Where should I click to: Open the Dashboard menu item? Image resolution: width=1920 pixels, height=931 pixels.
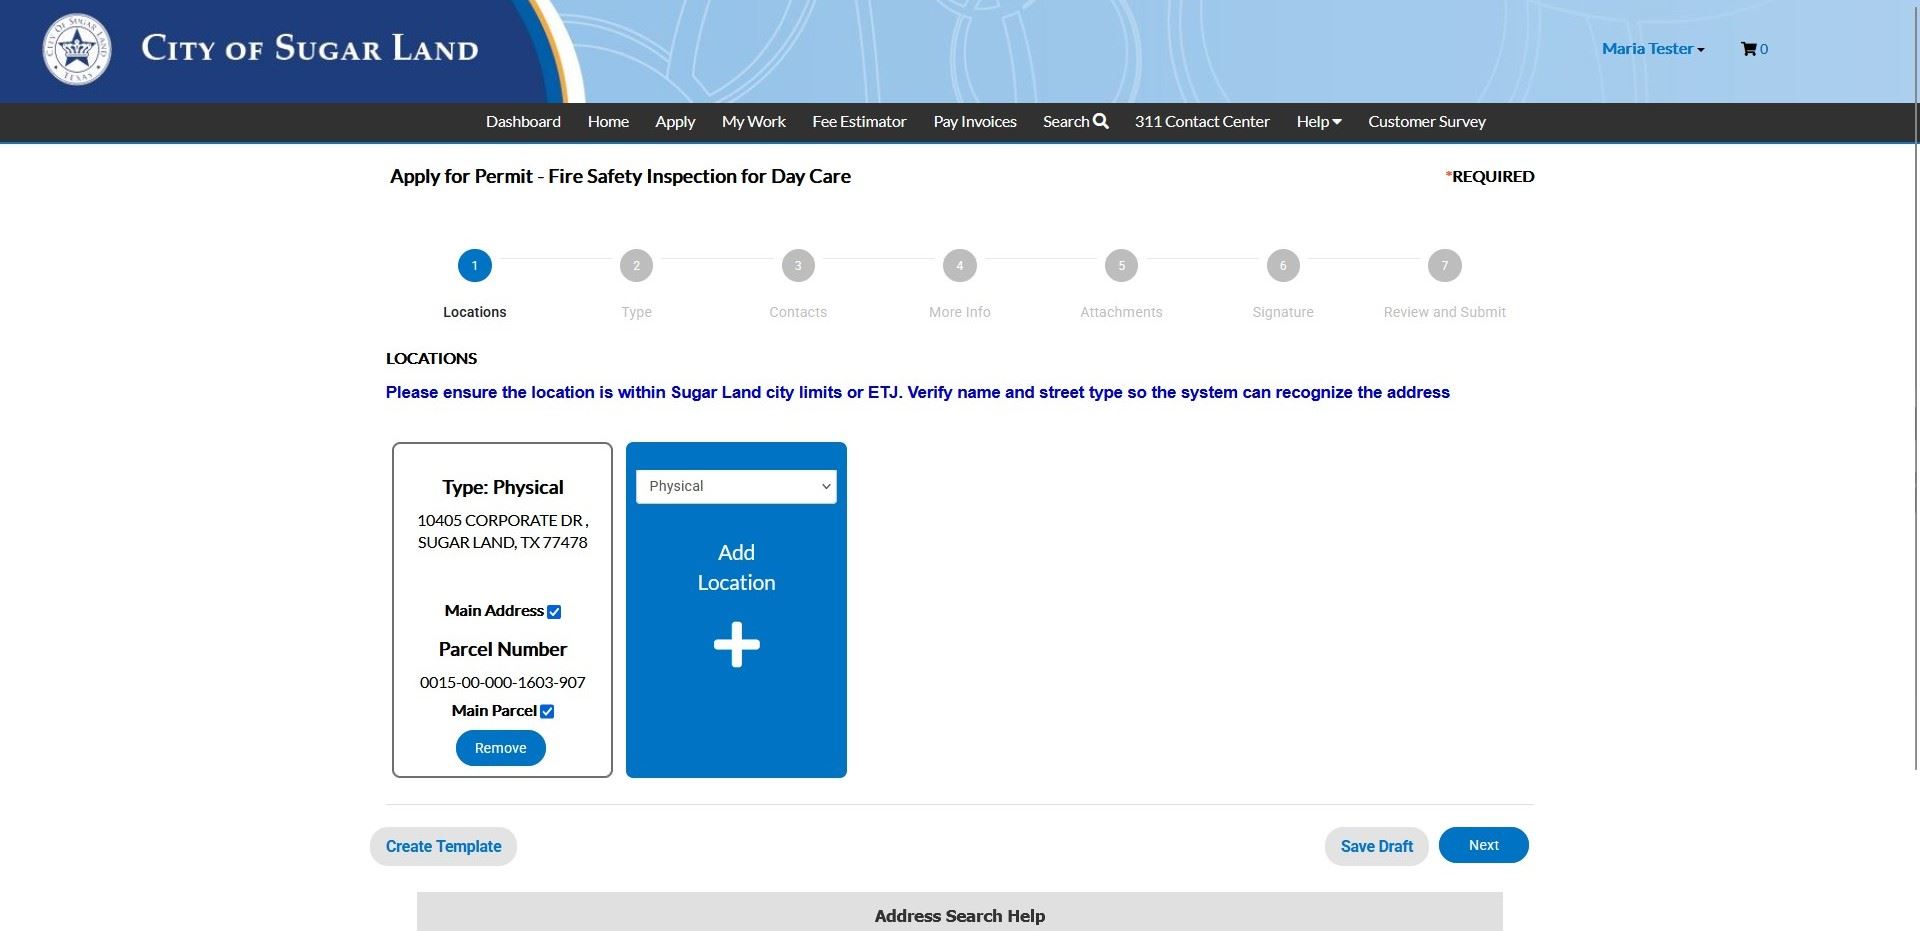(523, 122)
